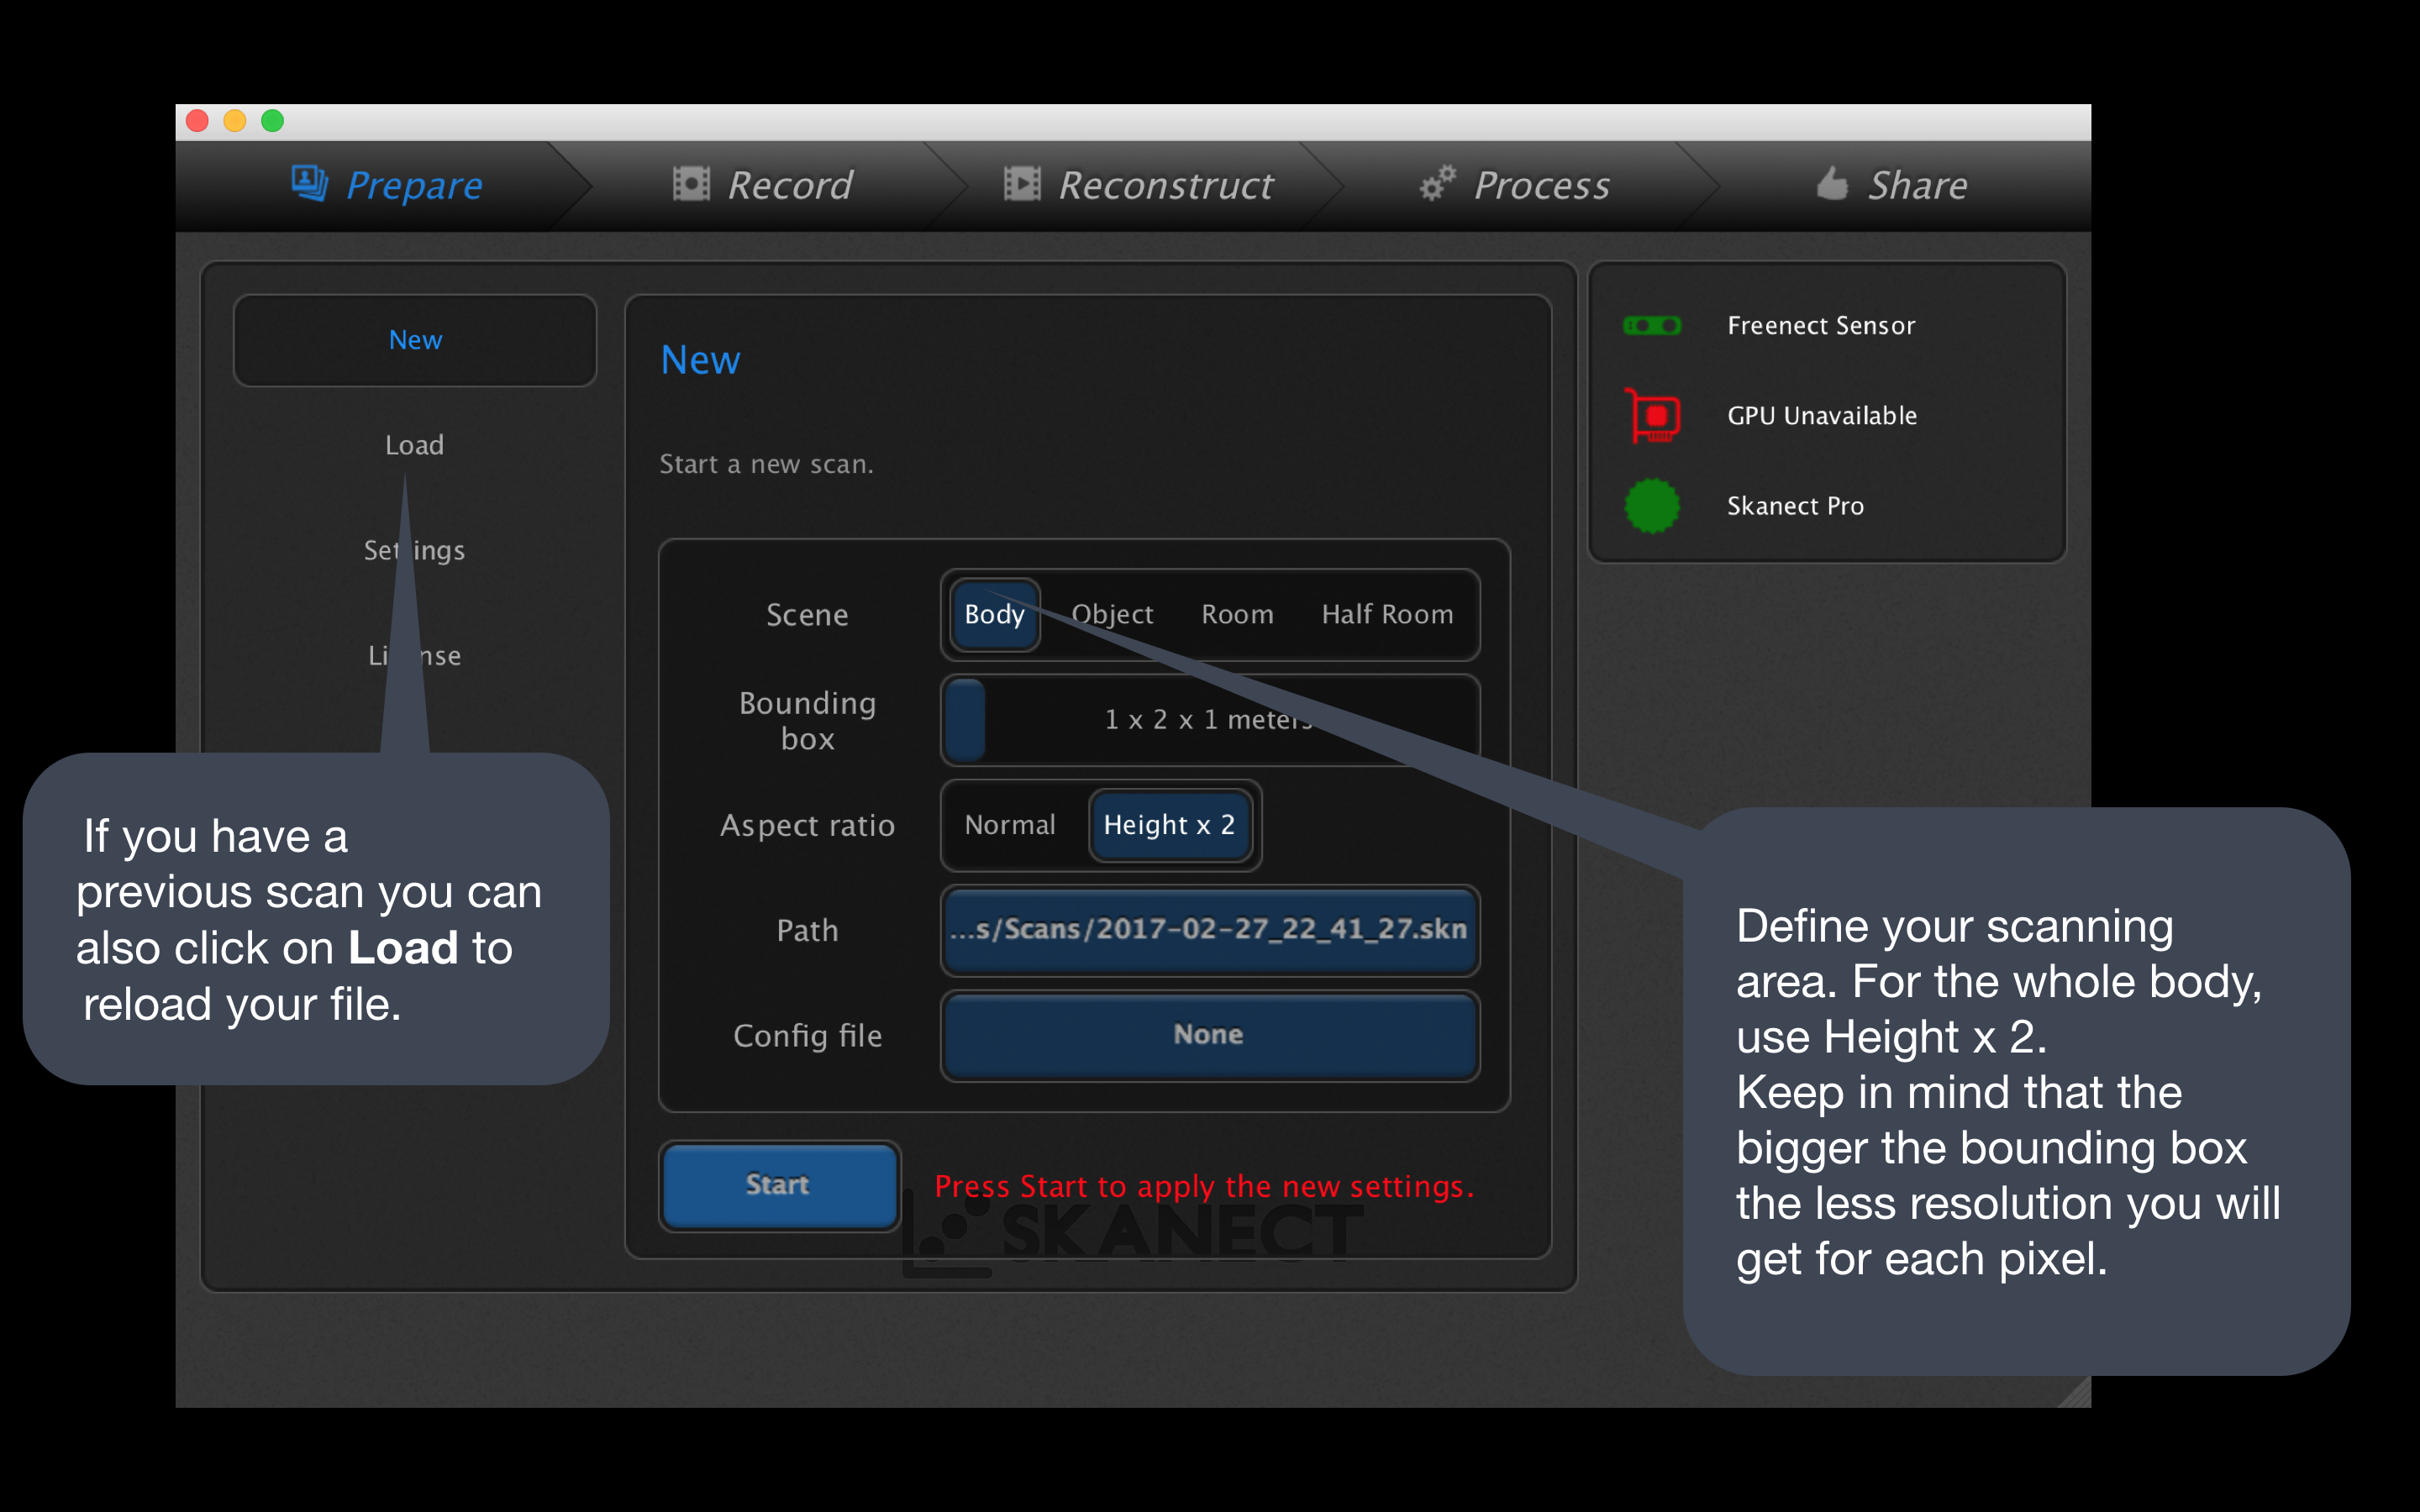Select Load in the sidebar

pyautogui.click(x=415, y=446)
